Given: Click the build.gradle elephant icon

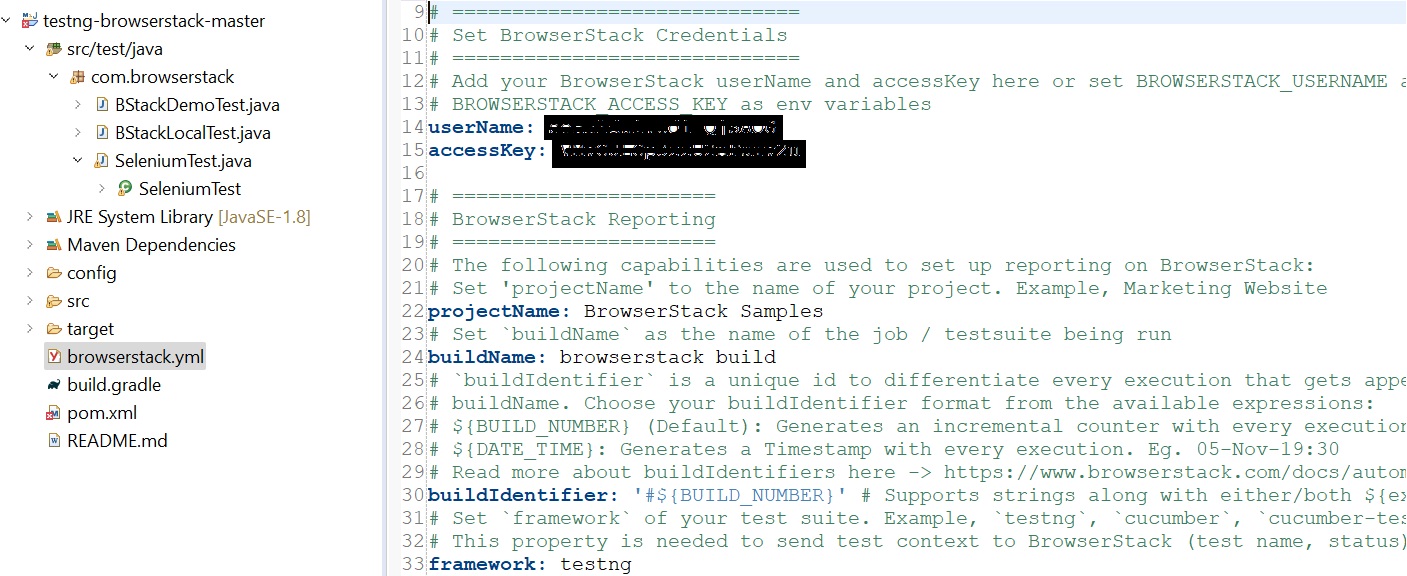Looking at the screenshot, I should point(53,385).
